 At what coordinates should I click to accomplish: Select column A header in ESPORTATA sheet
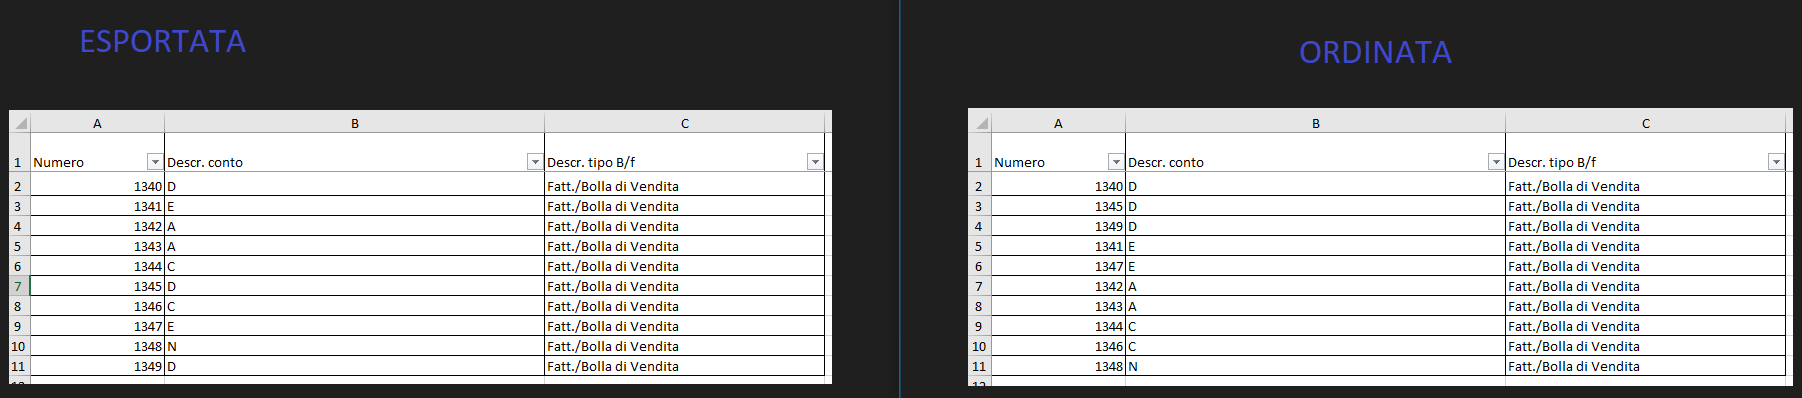97,123
